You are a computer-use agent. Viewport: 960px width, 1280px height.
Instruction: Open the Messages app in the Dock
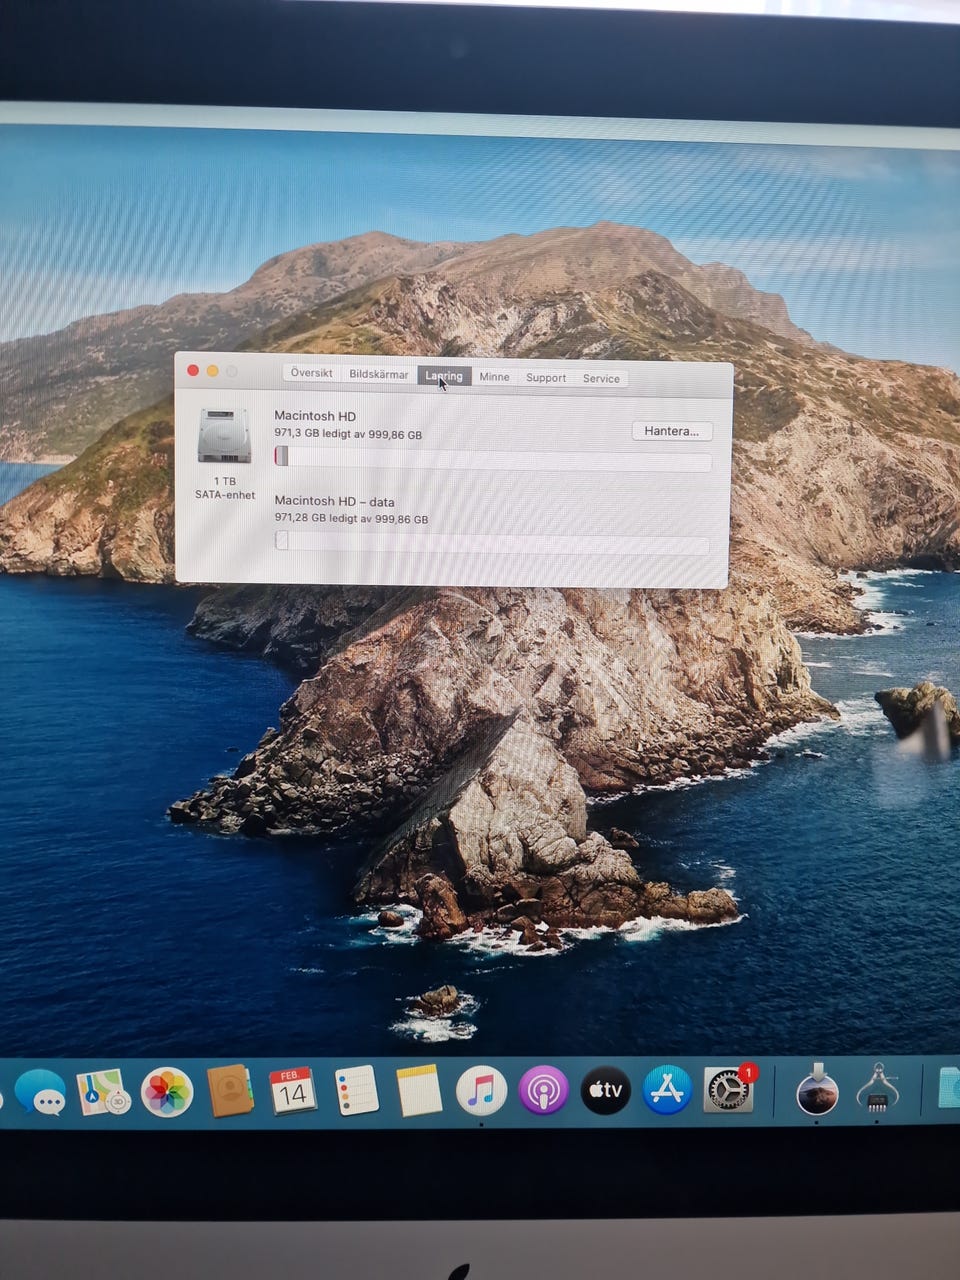40,1092
